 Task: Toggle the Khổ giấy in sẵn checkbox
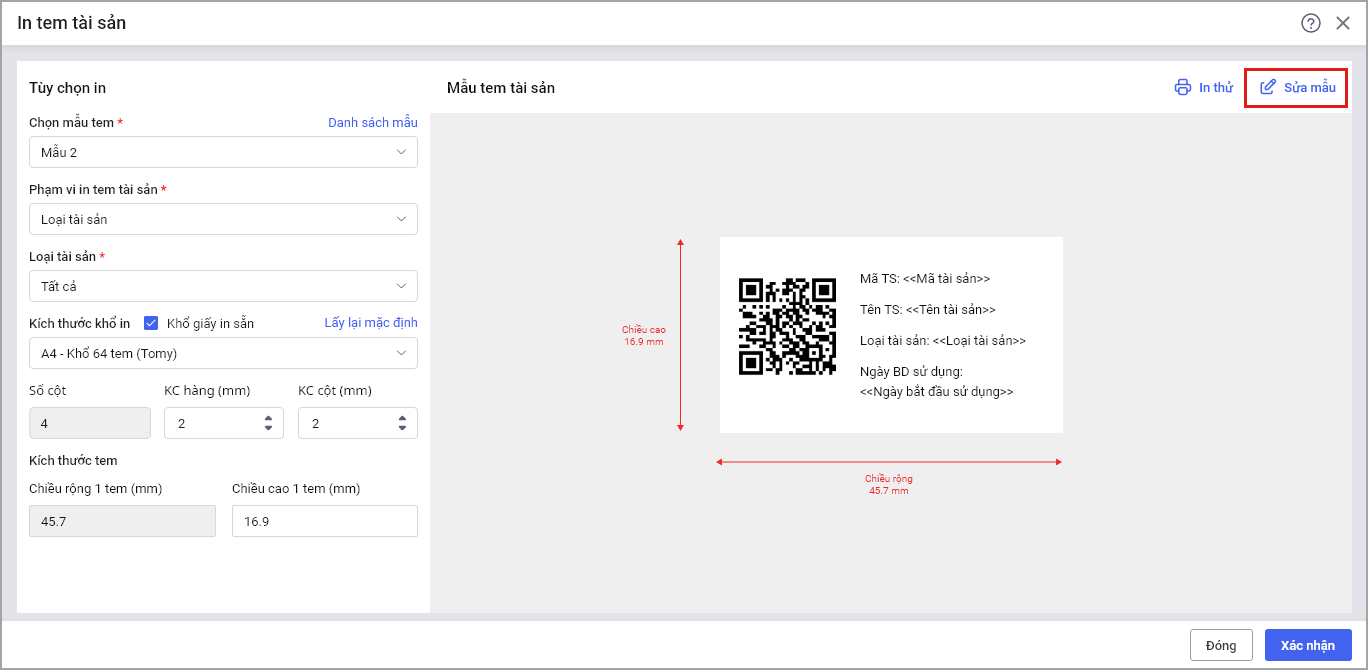point(152,323)
